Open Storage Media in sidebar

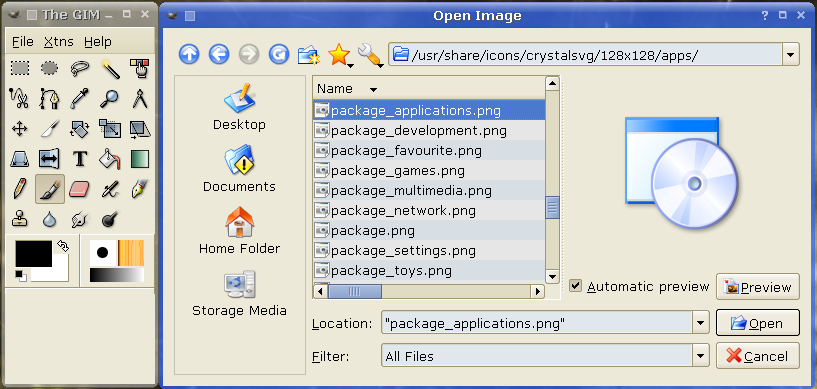point(239,293)
